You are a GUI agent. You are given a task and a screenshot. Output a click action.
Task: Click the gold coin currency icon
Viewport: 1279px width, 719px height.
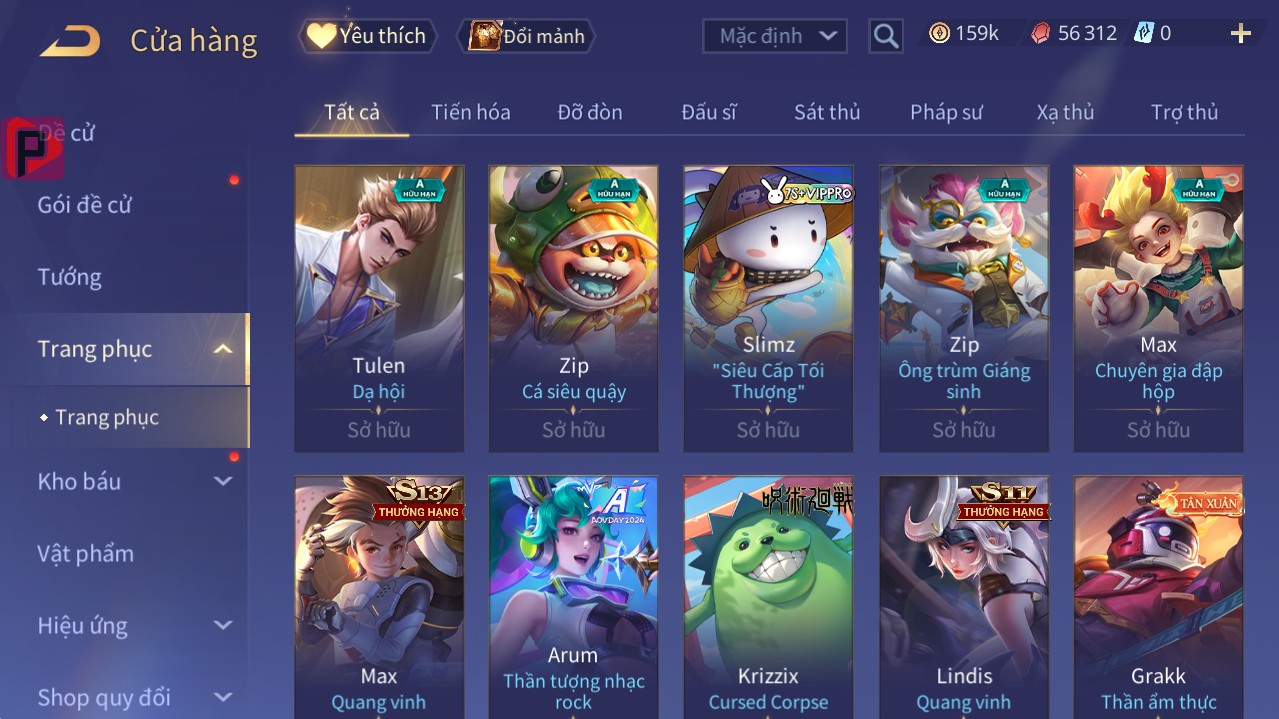point(939,33)
